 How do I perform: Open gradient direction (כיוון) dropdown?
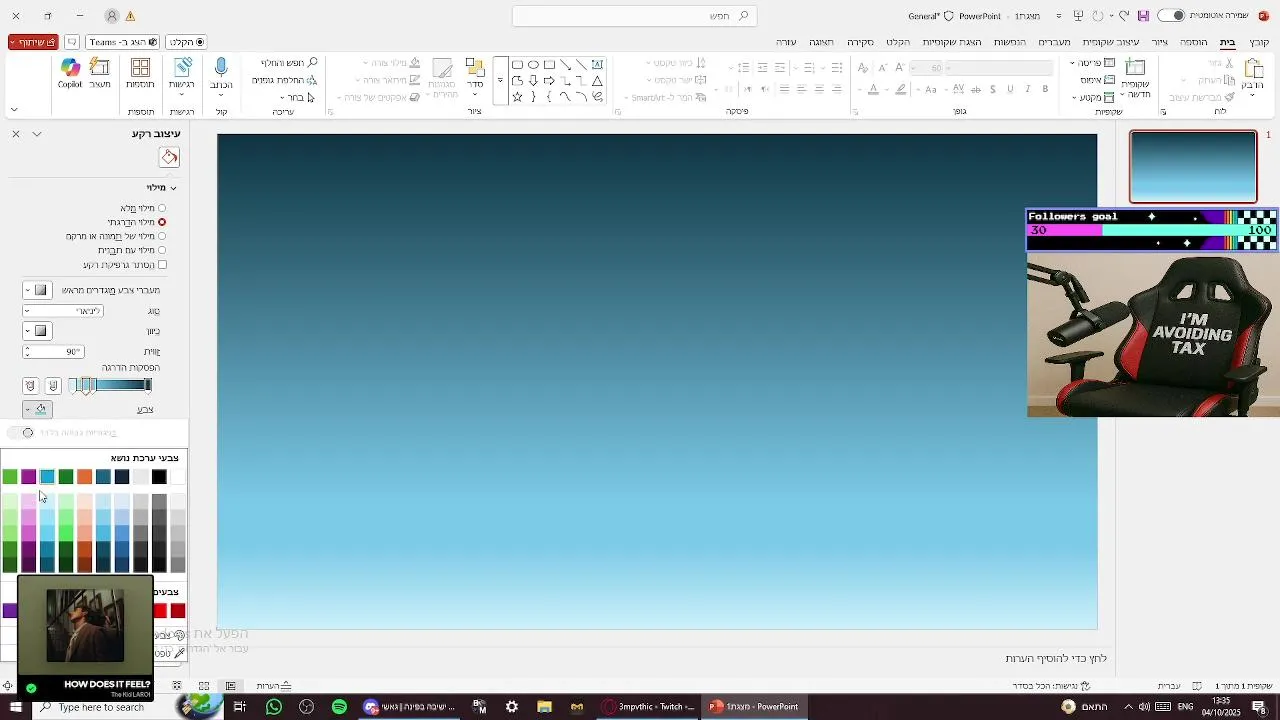pos(37,331)
